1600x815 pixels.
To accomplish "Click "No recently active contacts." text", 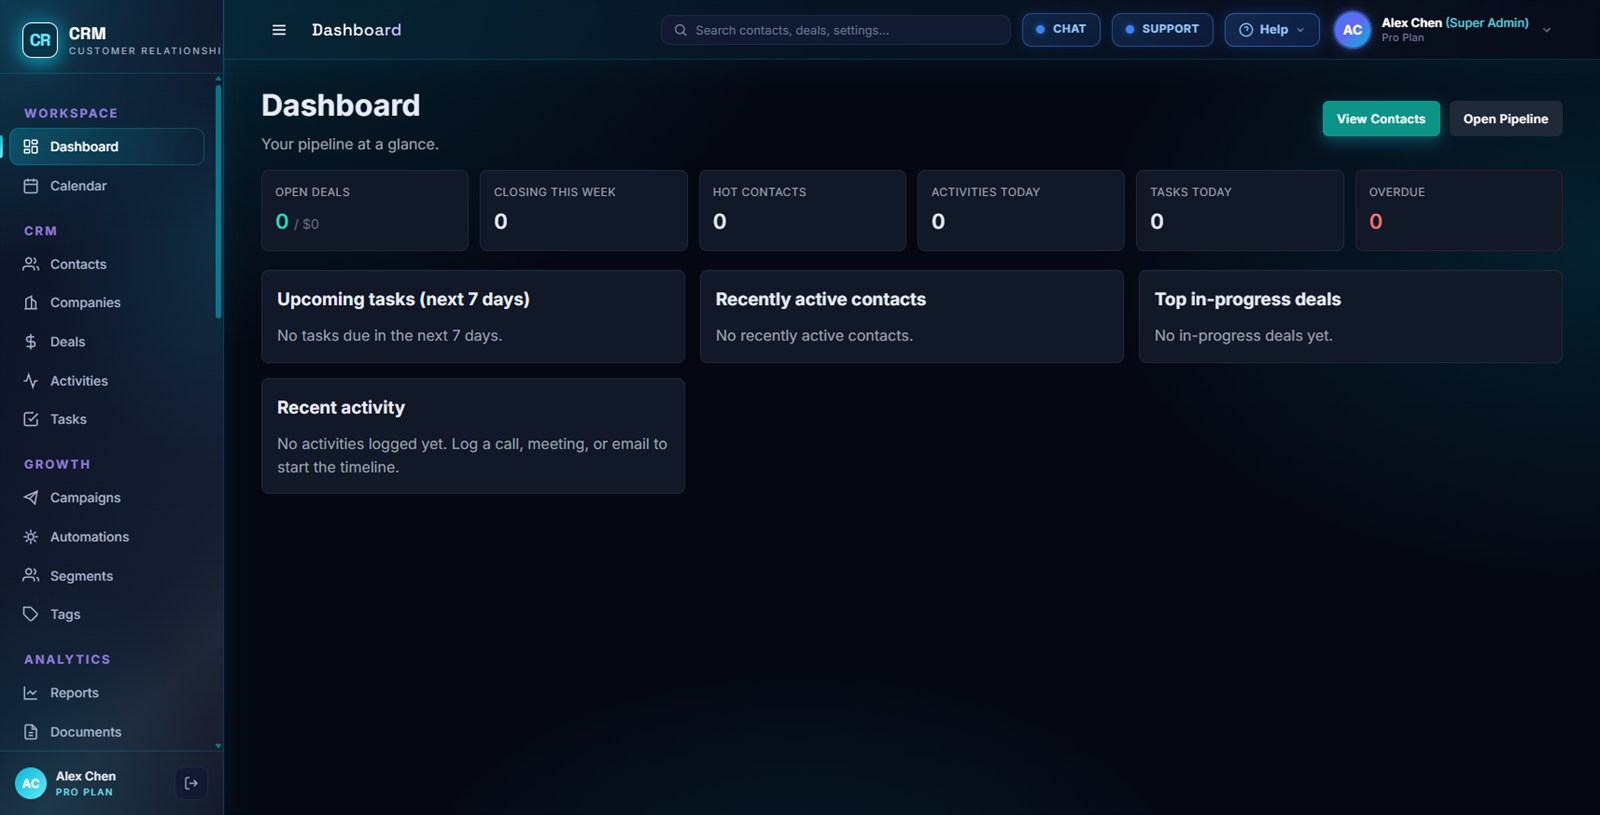I will coord(814,336).
